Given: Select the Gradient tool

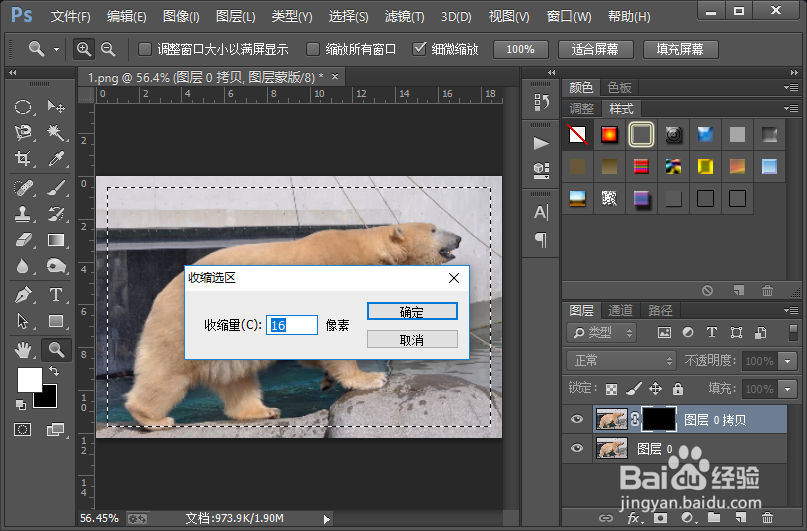Looking at the screenshot, I should 56,240.
